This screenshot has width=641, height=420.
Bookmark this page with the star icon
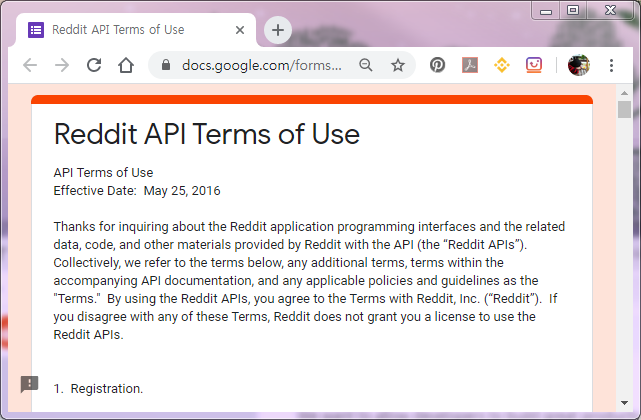click(398, 65)
